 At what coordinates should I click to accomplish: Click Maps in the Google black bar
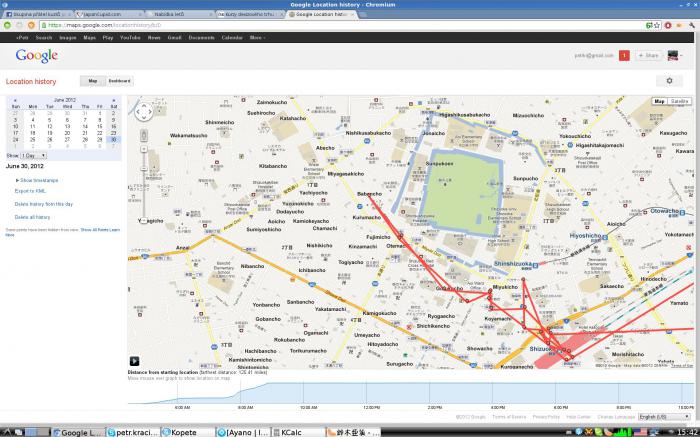pyautogui.click(x=89, y=37)
